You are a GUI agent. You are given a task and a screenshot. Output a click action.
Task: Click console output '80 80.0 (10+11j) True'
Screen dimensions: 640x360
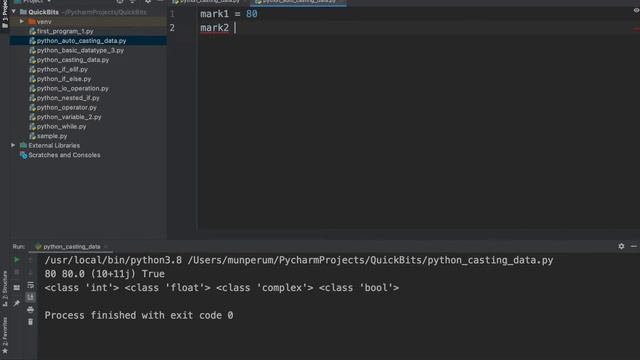click(104, 274)
